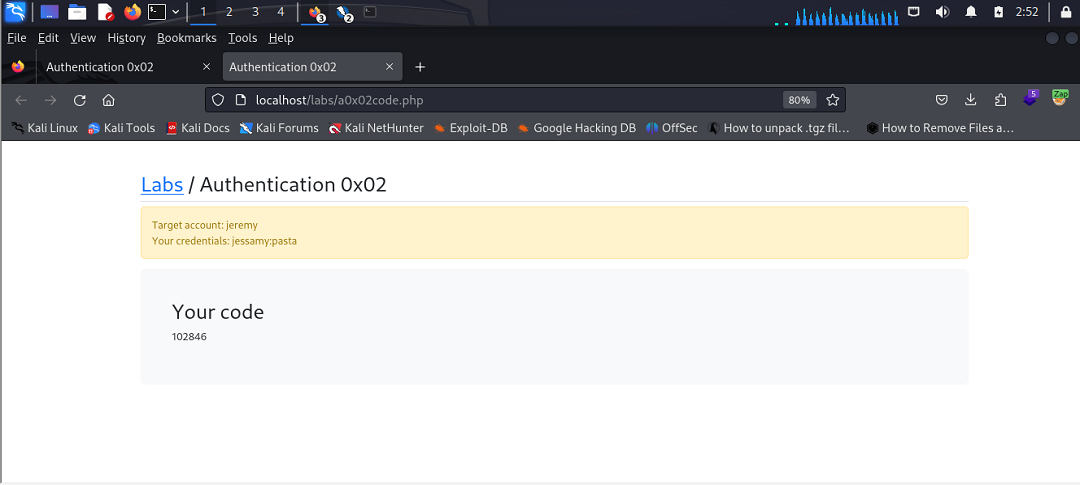
Task: Open the File menu
Action: [17, 38]
